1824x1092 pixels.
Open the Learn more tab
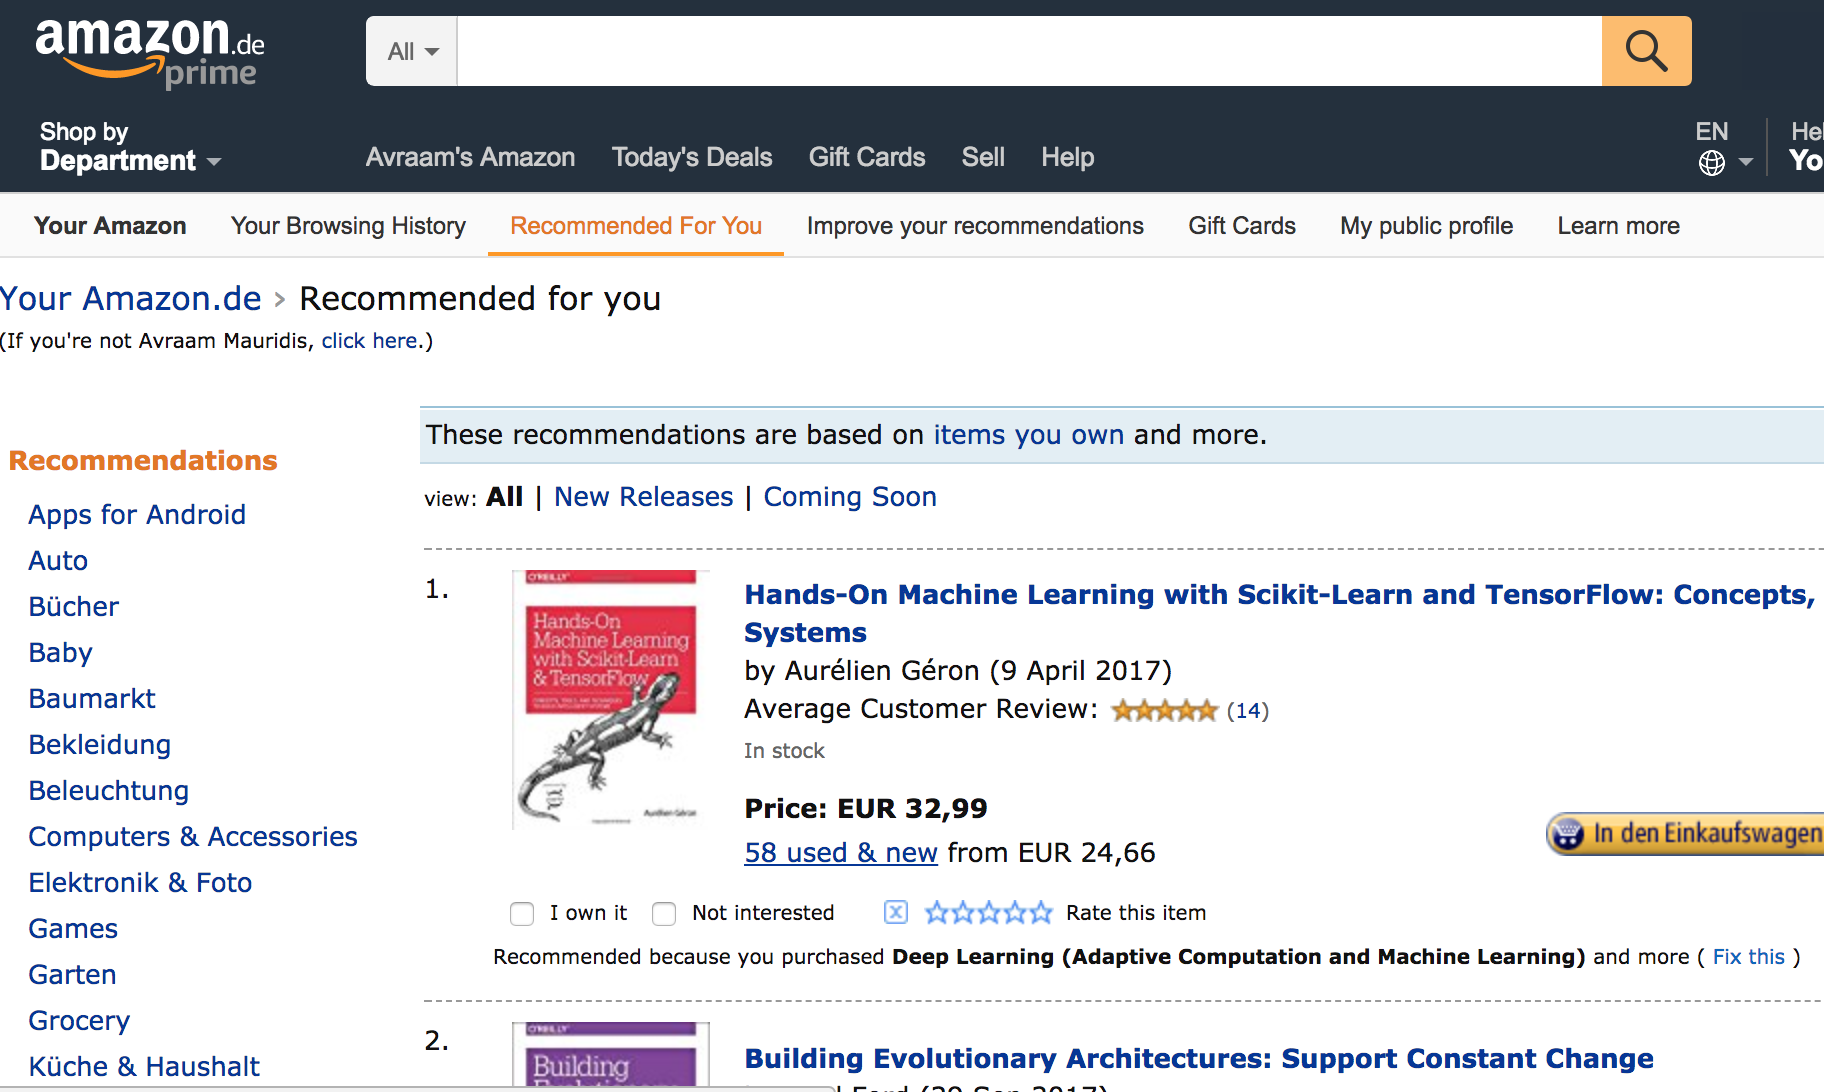tap(1618, 226)
